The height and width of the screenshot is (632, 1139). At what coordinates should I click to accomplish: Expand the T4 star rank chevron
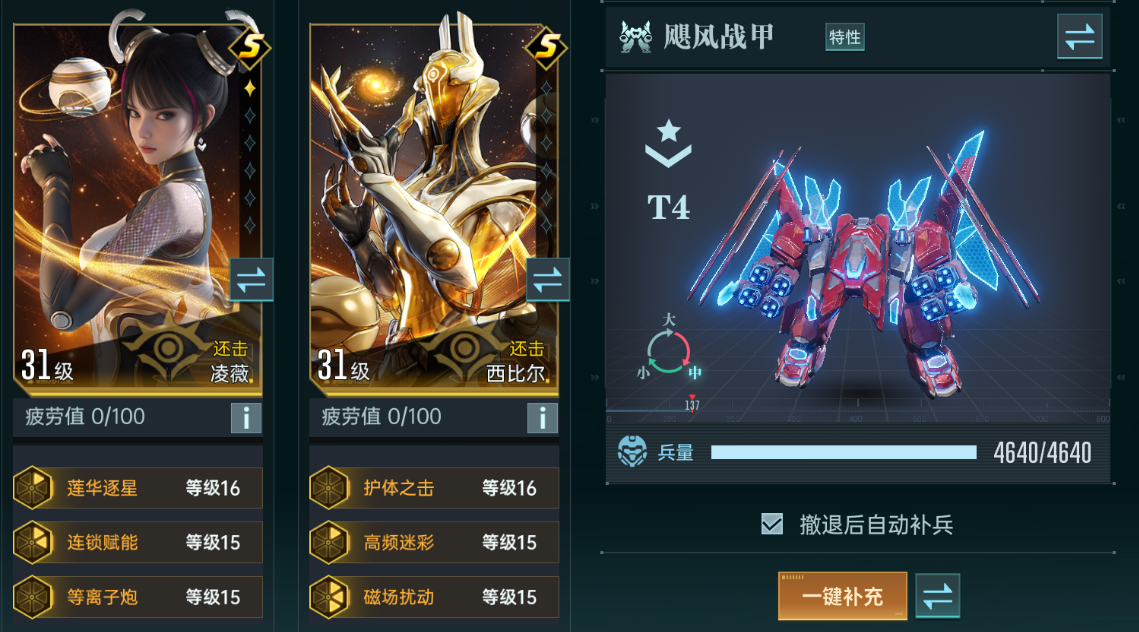(668, 144)
